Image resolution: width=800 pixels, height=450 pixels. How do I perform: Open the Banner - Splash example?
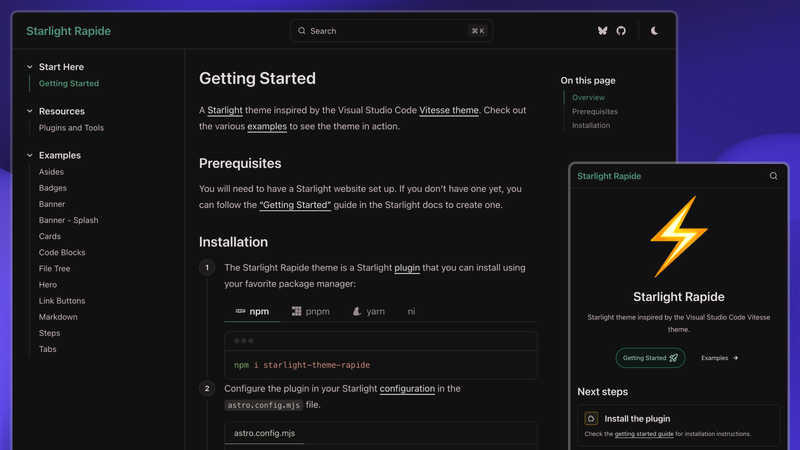68,220
